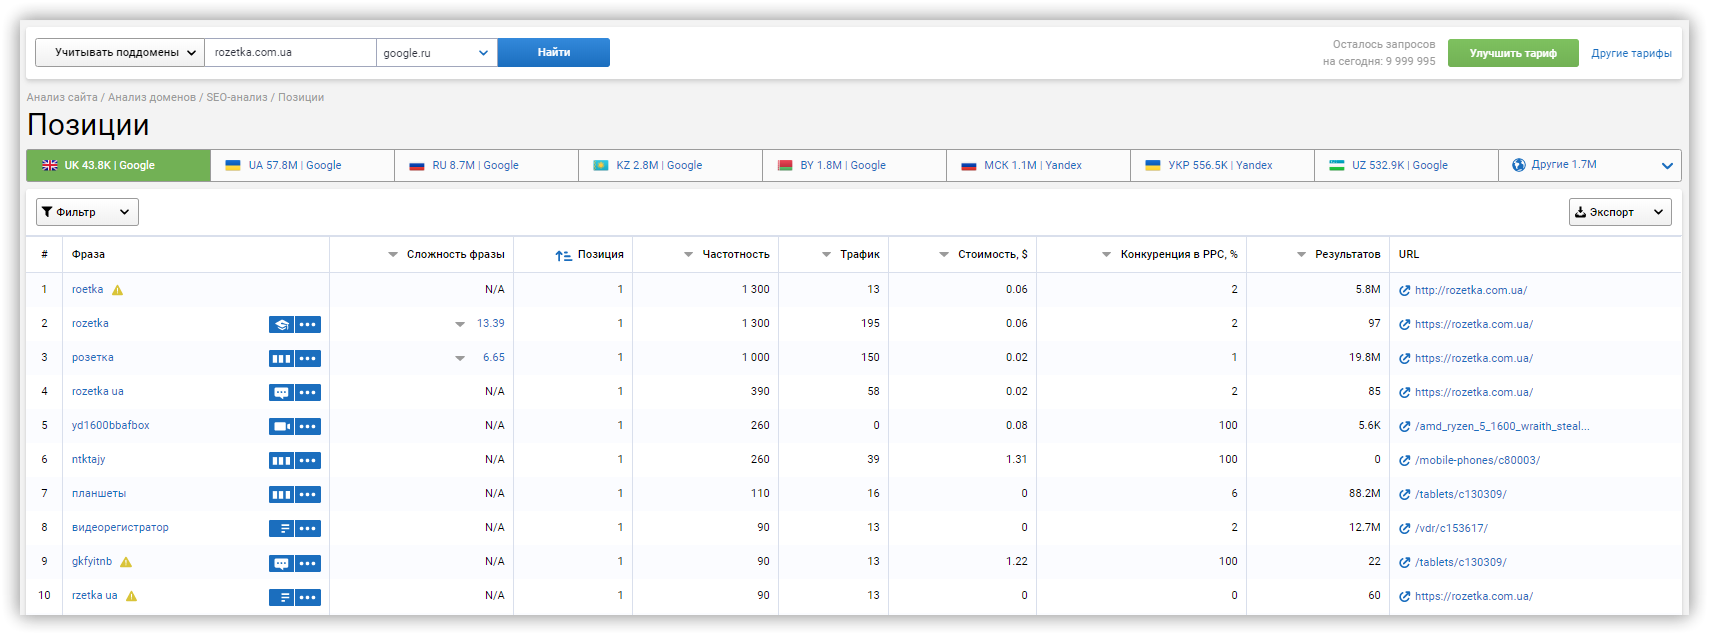Viewport: 1709px width, 635px height.
Task: Open URL link /amd_ryzen_5_1600_wraith_steal...
Action: [1502, 426]
